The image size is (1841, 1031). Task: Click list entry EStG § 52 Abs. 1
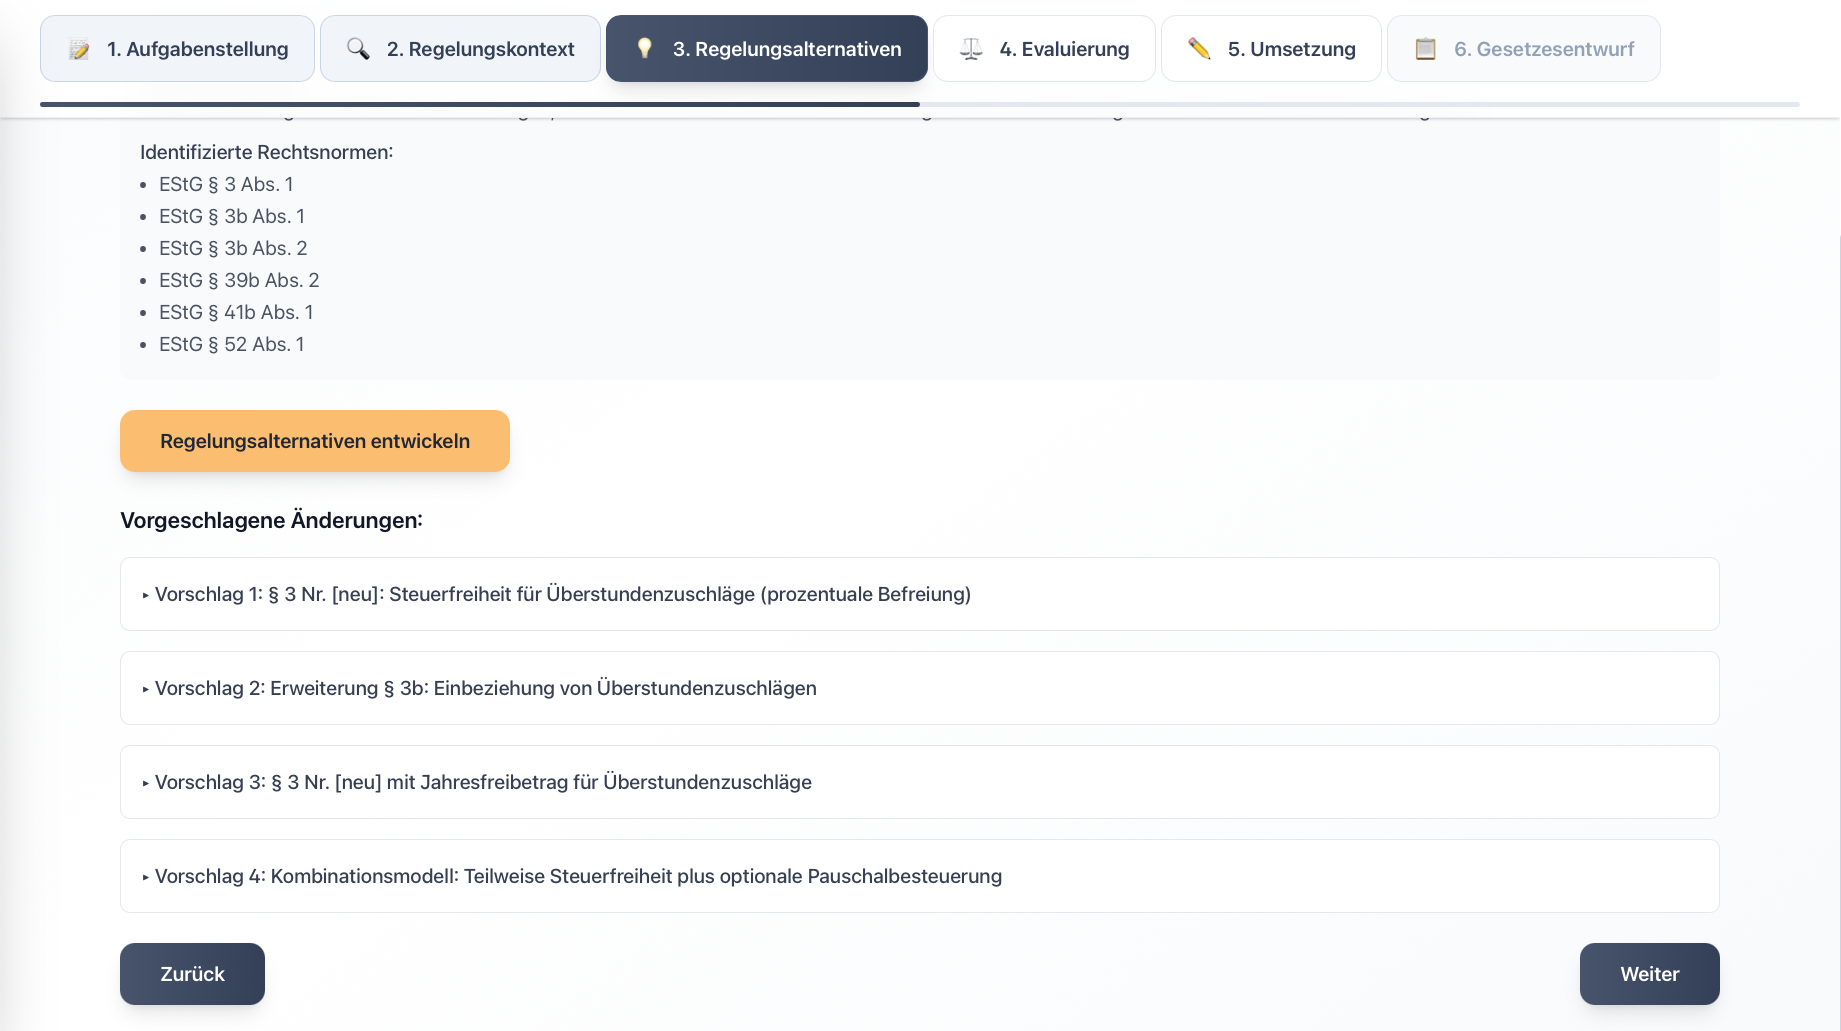point(232,344)
